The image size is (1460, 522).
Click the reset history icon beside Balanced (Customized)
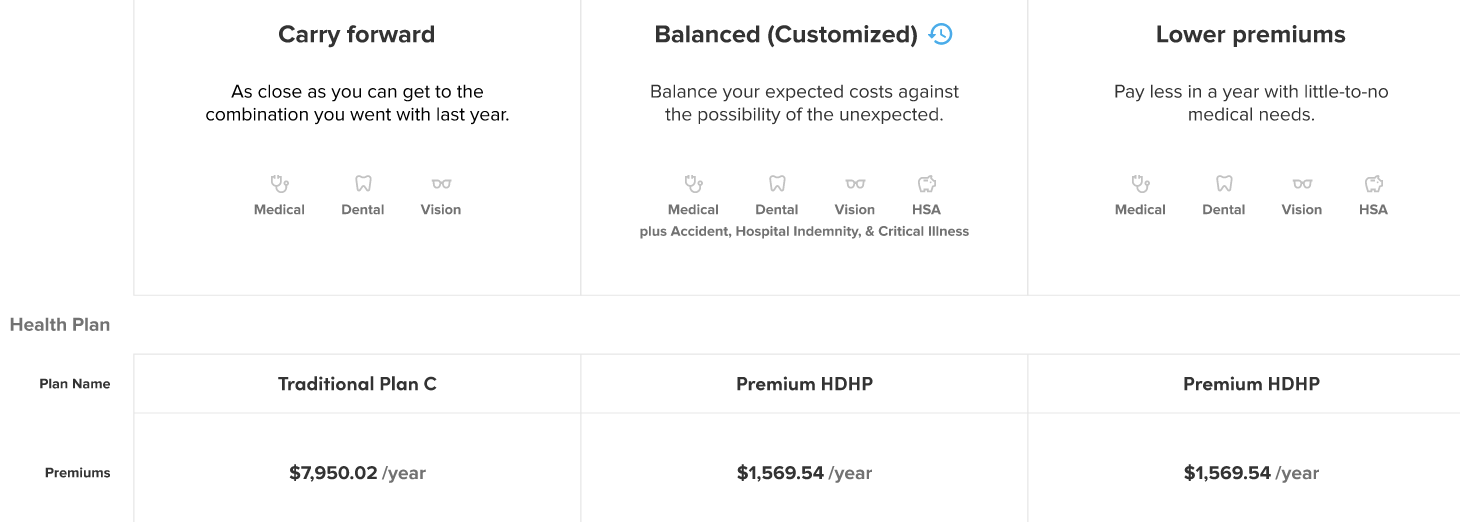940,35
